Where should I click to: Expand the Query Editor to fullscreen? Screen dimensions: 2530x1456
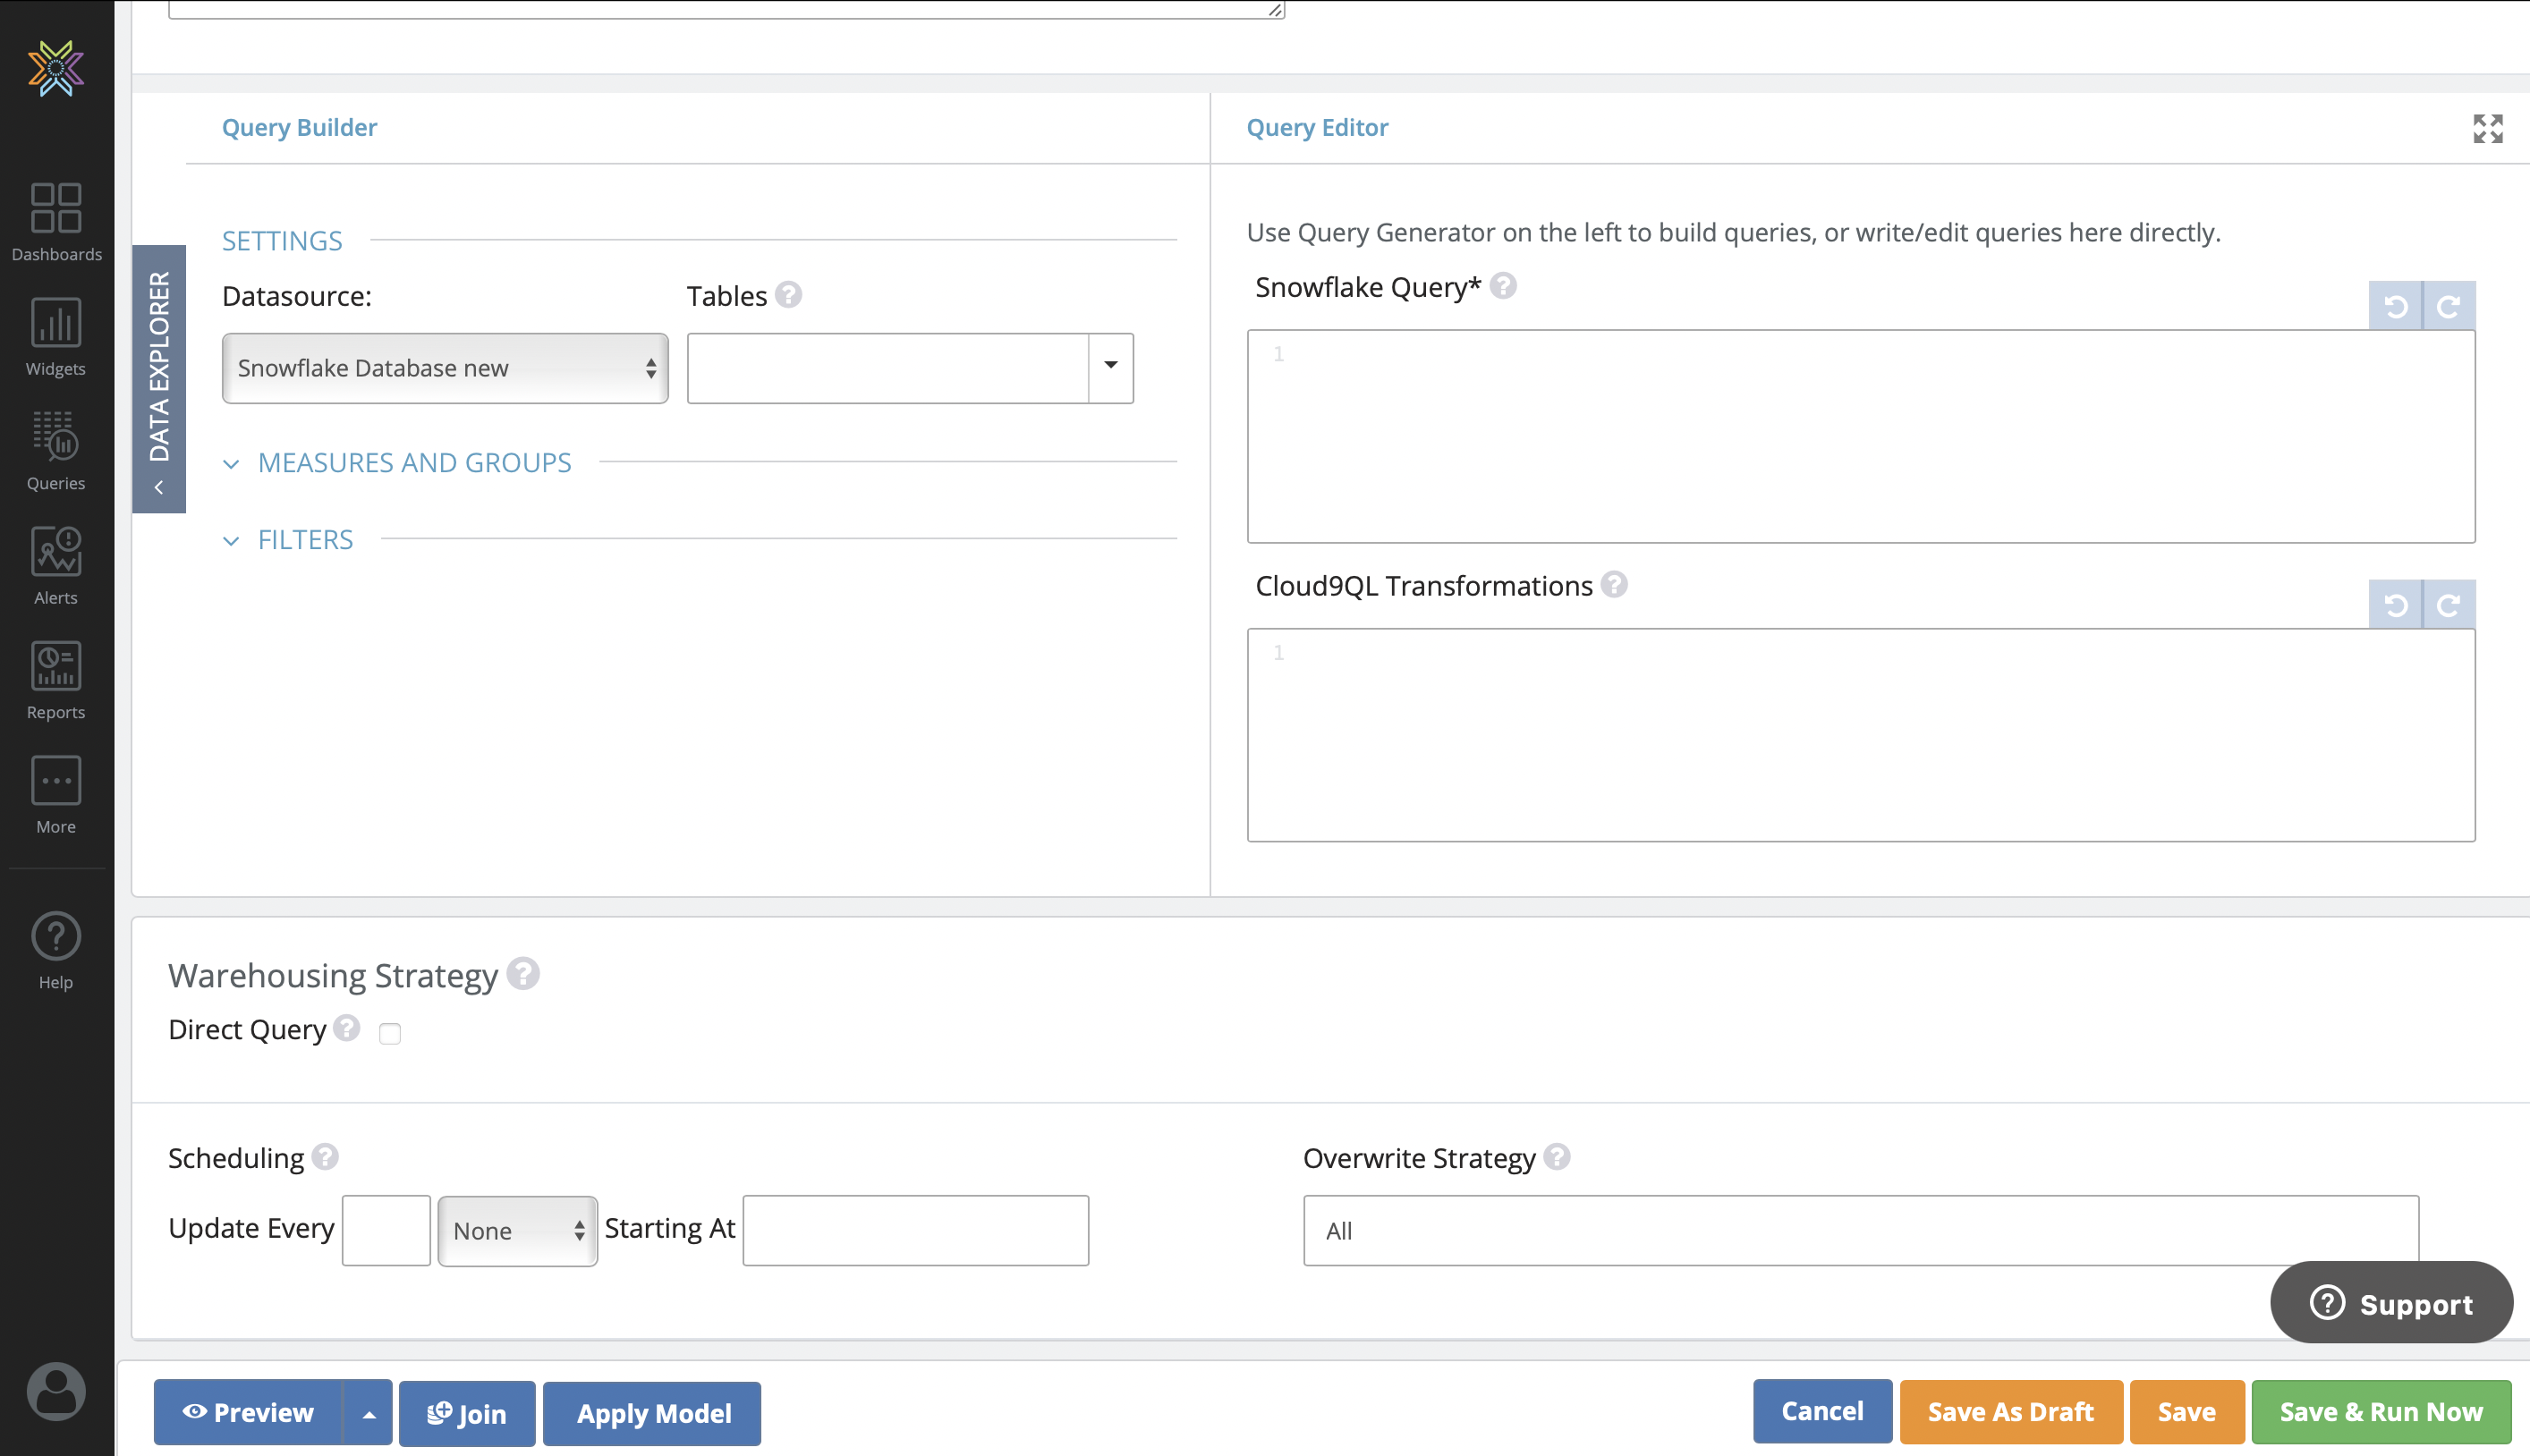coord(2487,128)
